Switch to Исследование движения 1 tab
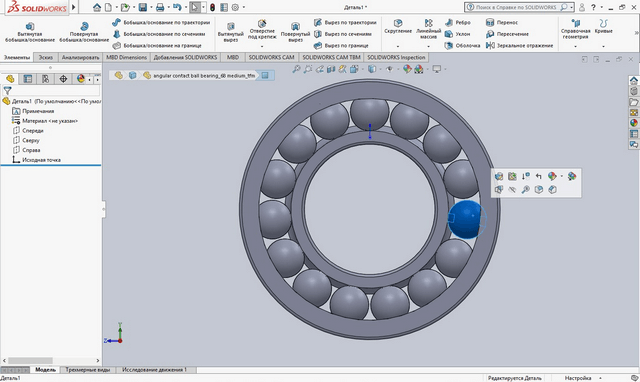Image resolution: width=640 pixels, height=382 pixels. [x=154, y=370]
